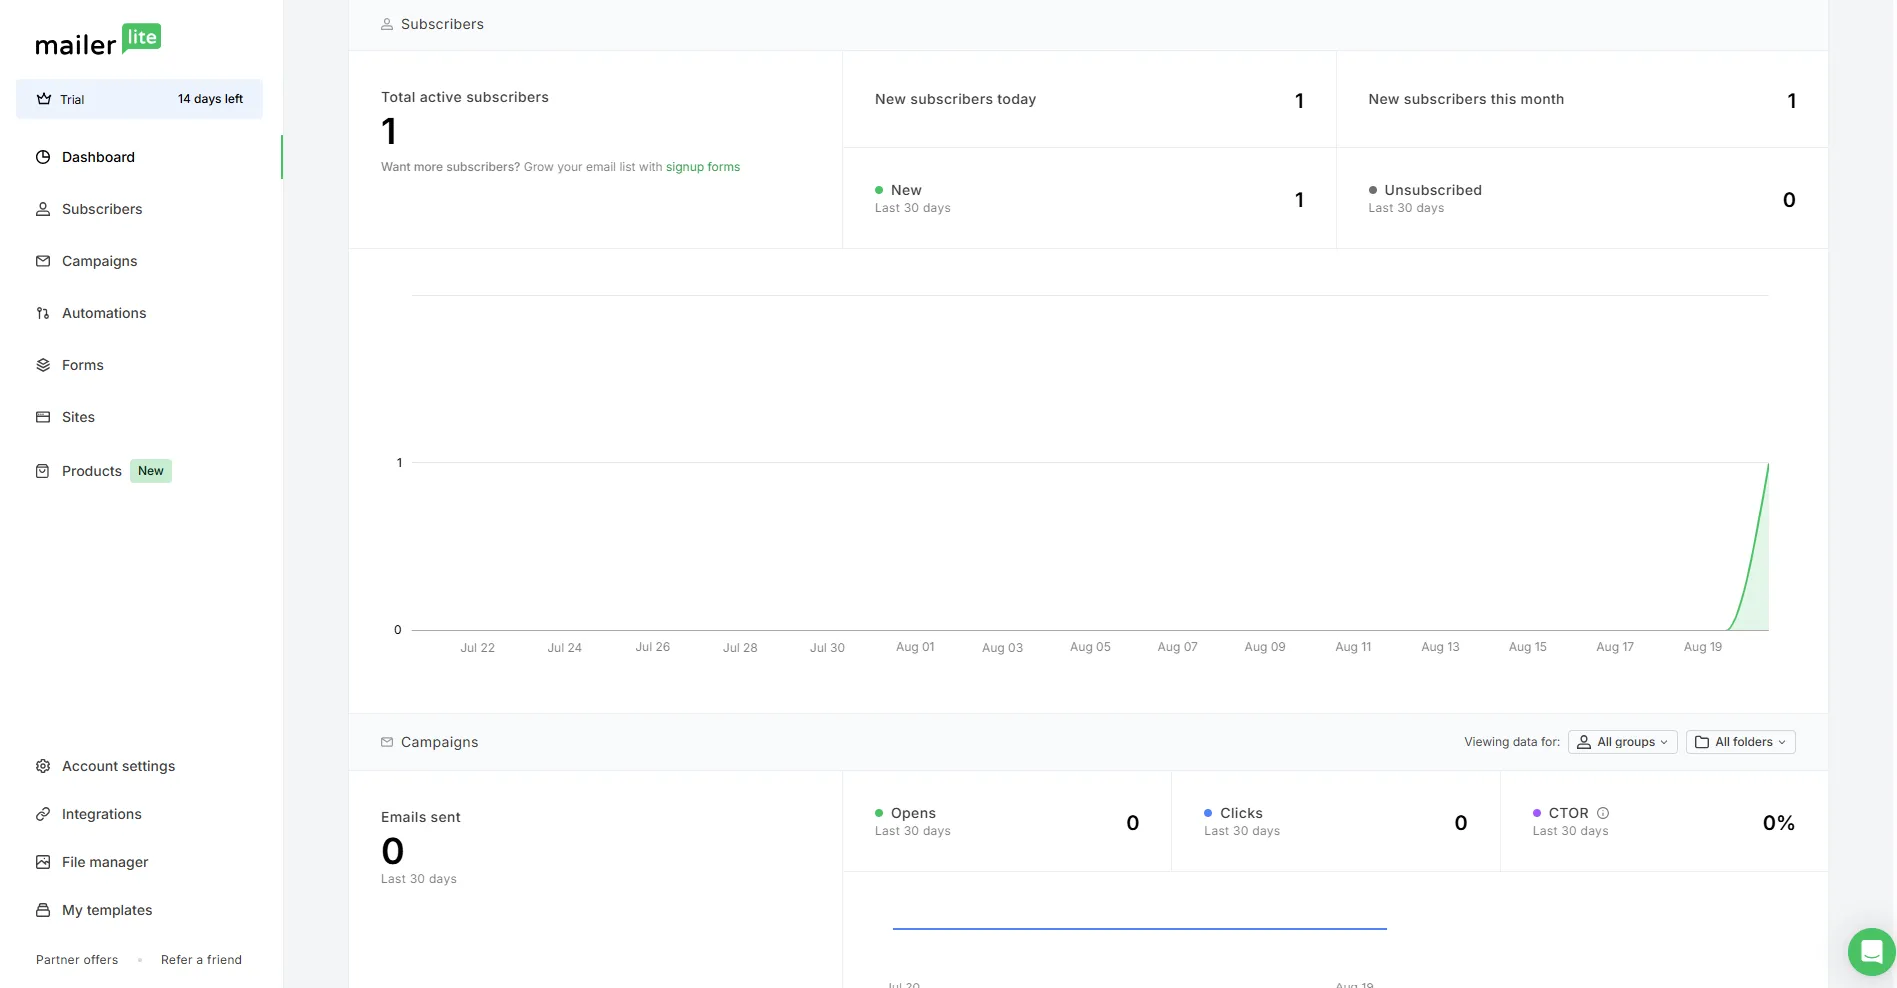Screen dimensions: 1897x988
Task: Click the File manager image icon
Action: [x=43, y=862]
